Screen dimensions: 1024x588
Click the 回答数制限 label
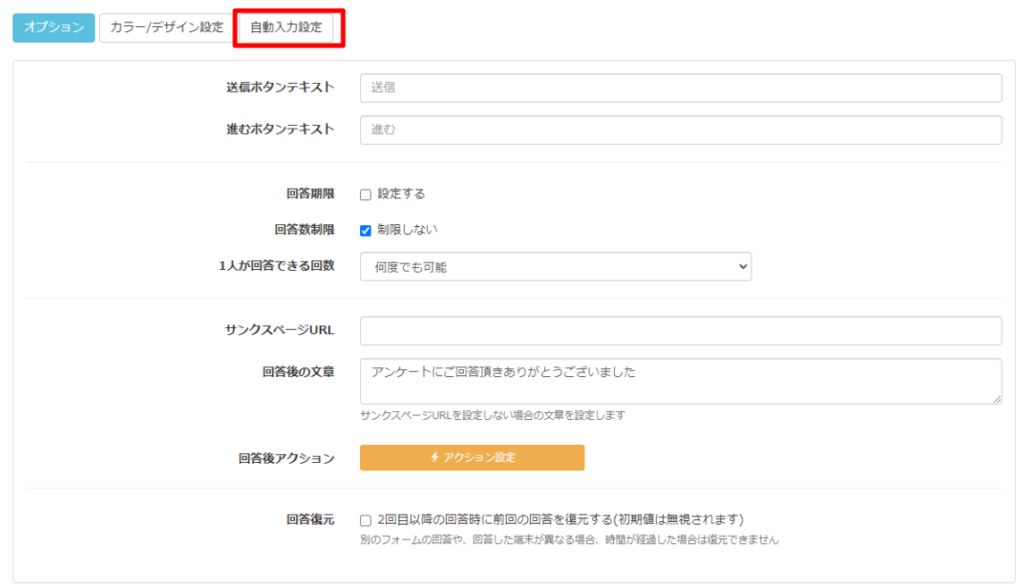(x=304, y=230)
